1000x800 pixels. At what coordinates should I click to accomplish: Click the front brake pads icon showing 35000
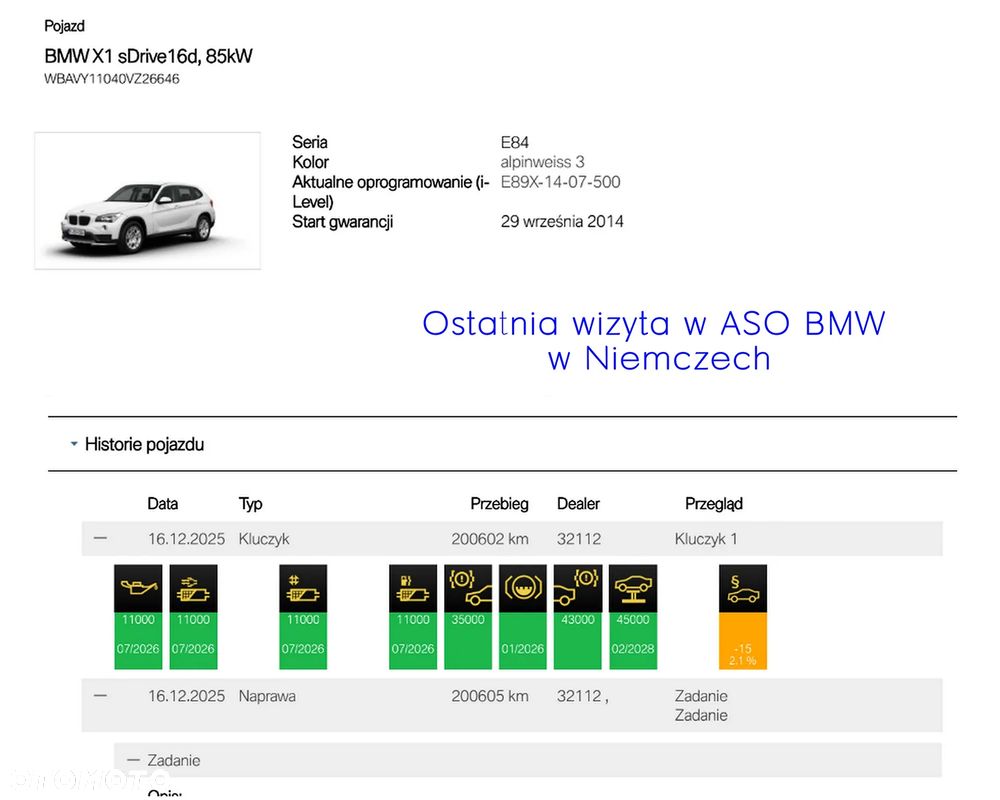468,588
